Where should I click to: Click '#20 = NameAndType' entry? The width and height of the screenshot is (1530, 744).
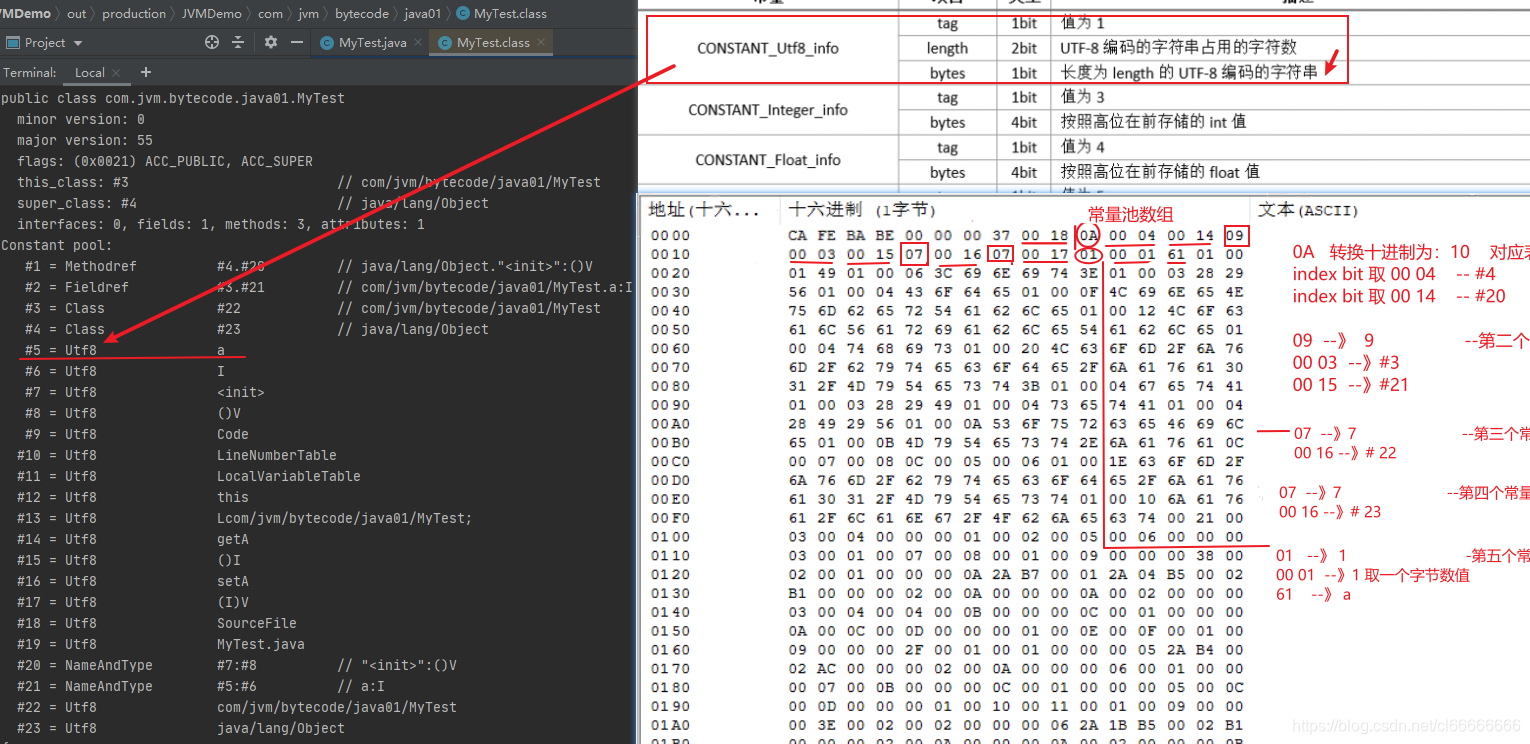236,665
